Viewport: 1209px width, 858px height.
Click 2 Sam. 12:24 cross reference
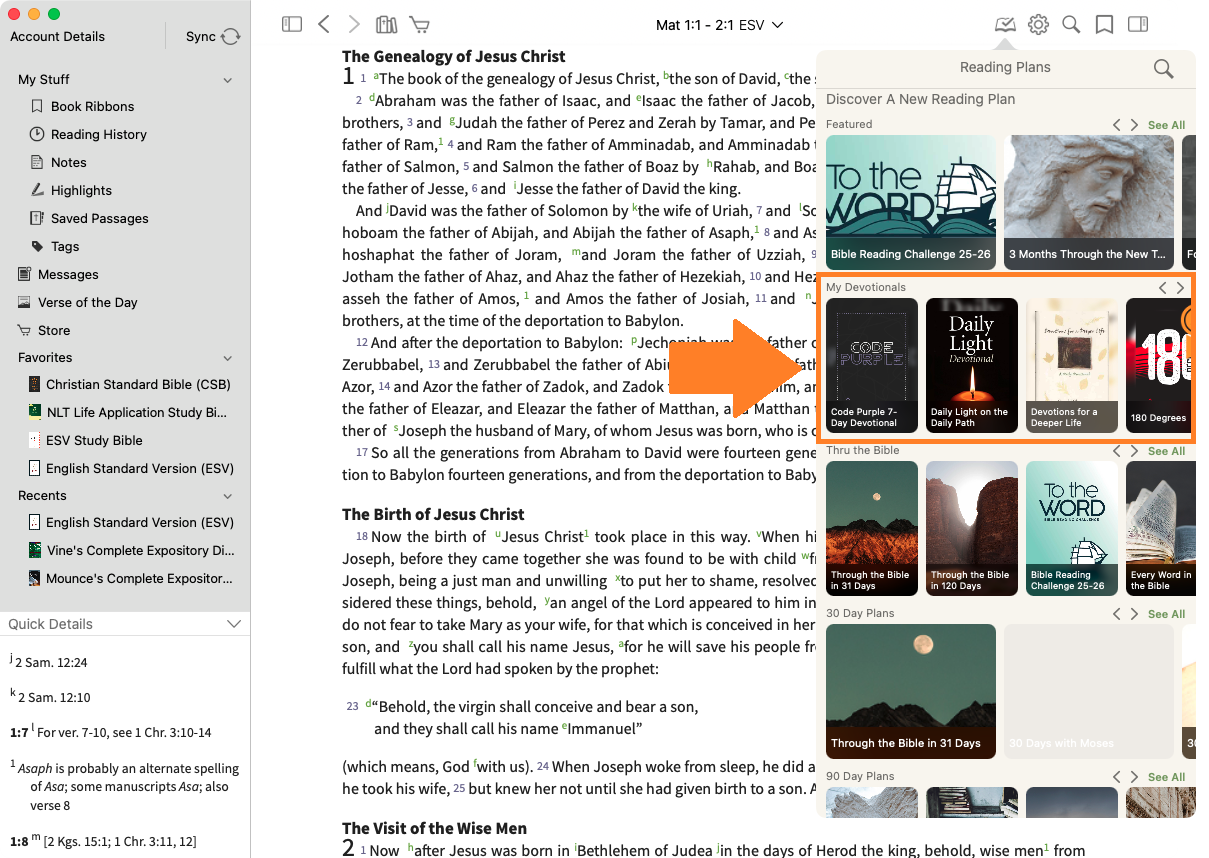click(50, 661)
